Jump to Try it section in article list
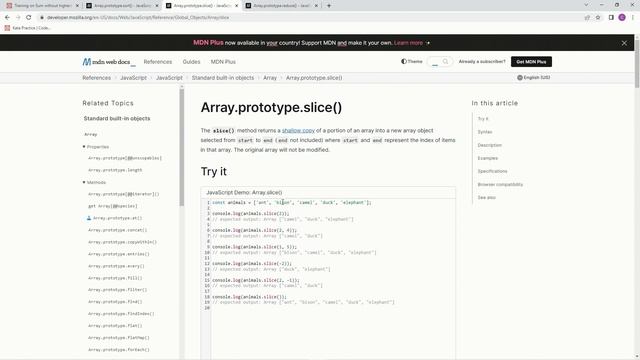 (x=483, y=119)
